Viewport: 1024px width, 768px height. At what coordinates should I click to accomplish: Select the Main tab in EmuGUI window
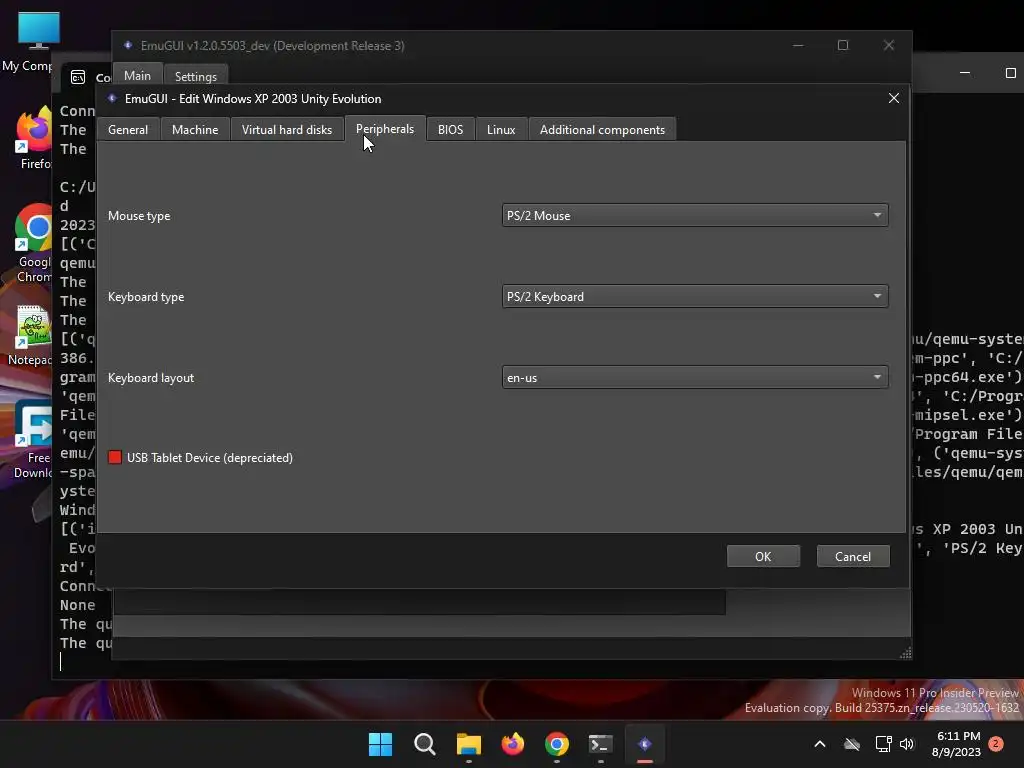pos(137,76)
